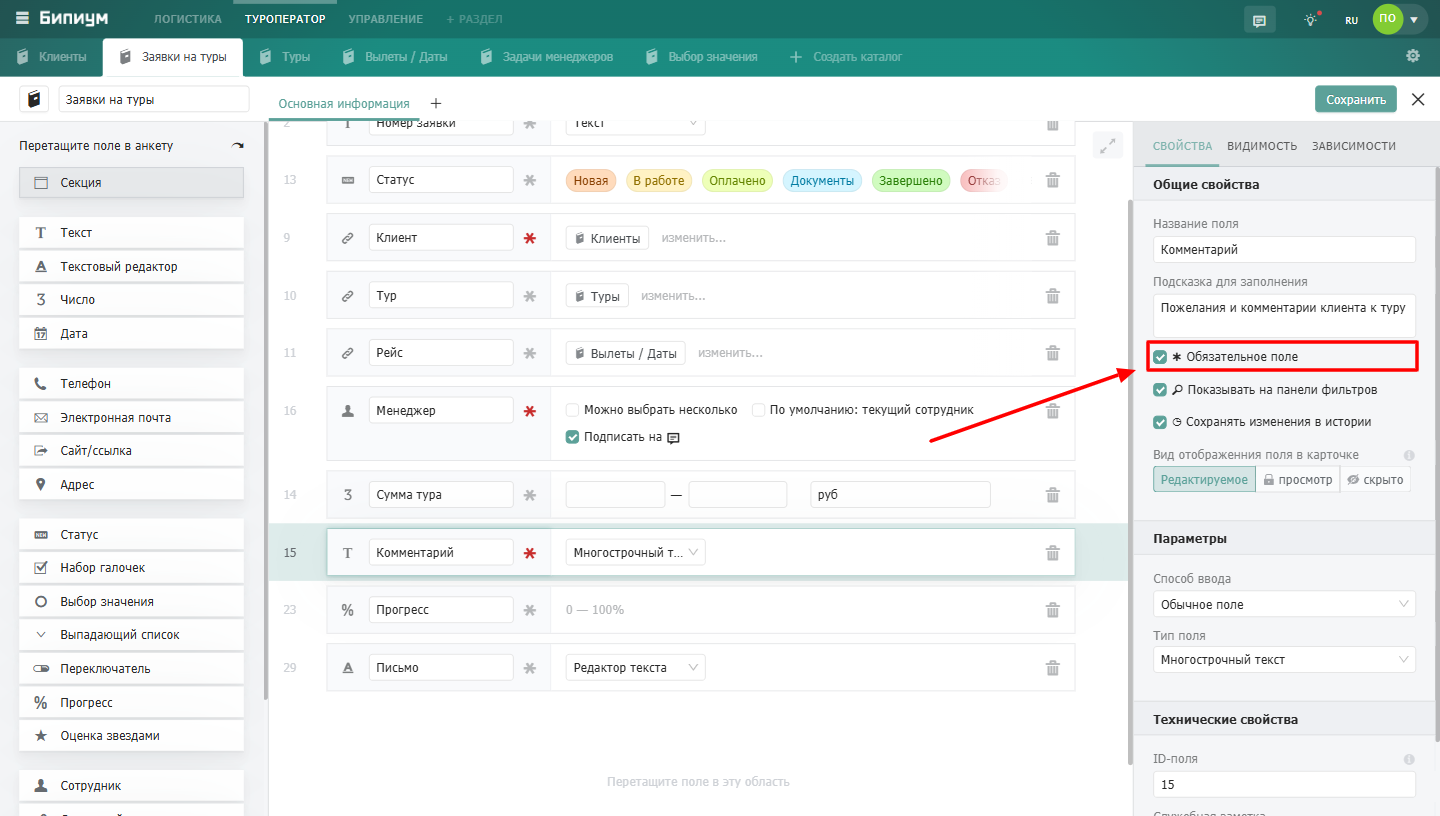Open the Редактор текста dropdown in Письмо row
This screenshot has height=816, width=1440.
[635, 668]
